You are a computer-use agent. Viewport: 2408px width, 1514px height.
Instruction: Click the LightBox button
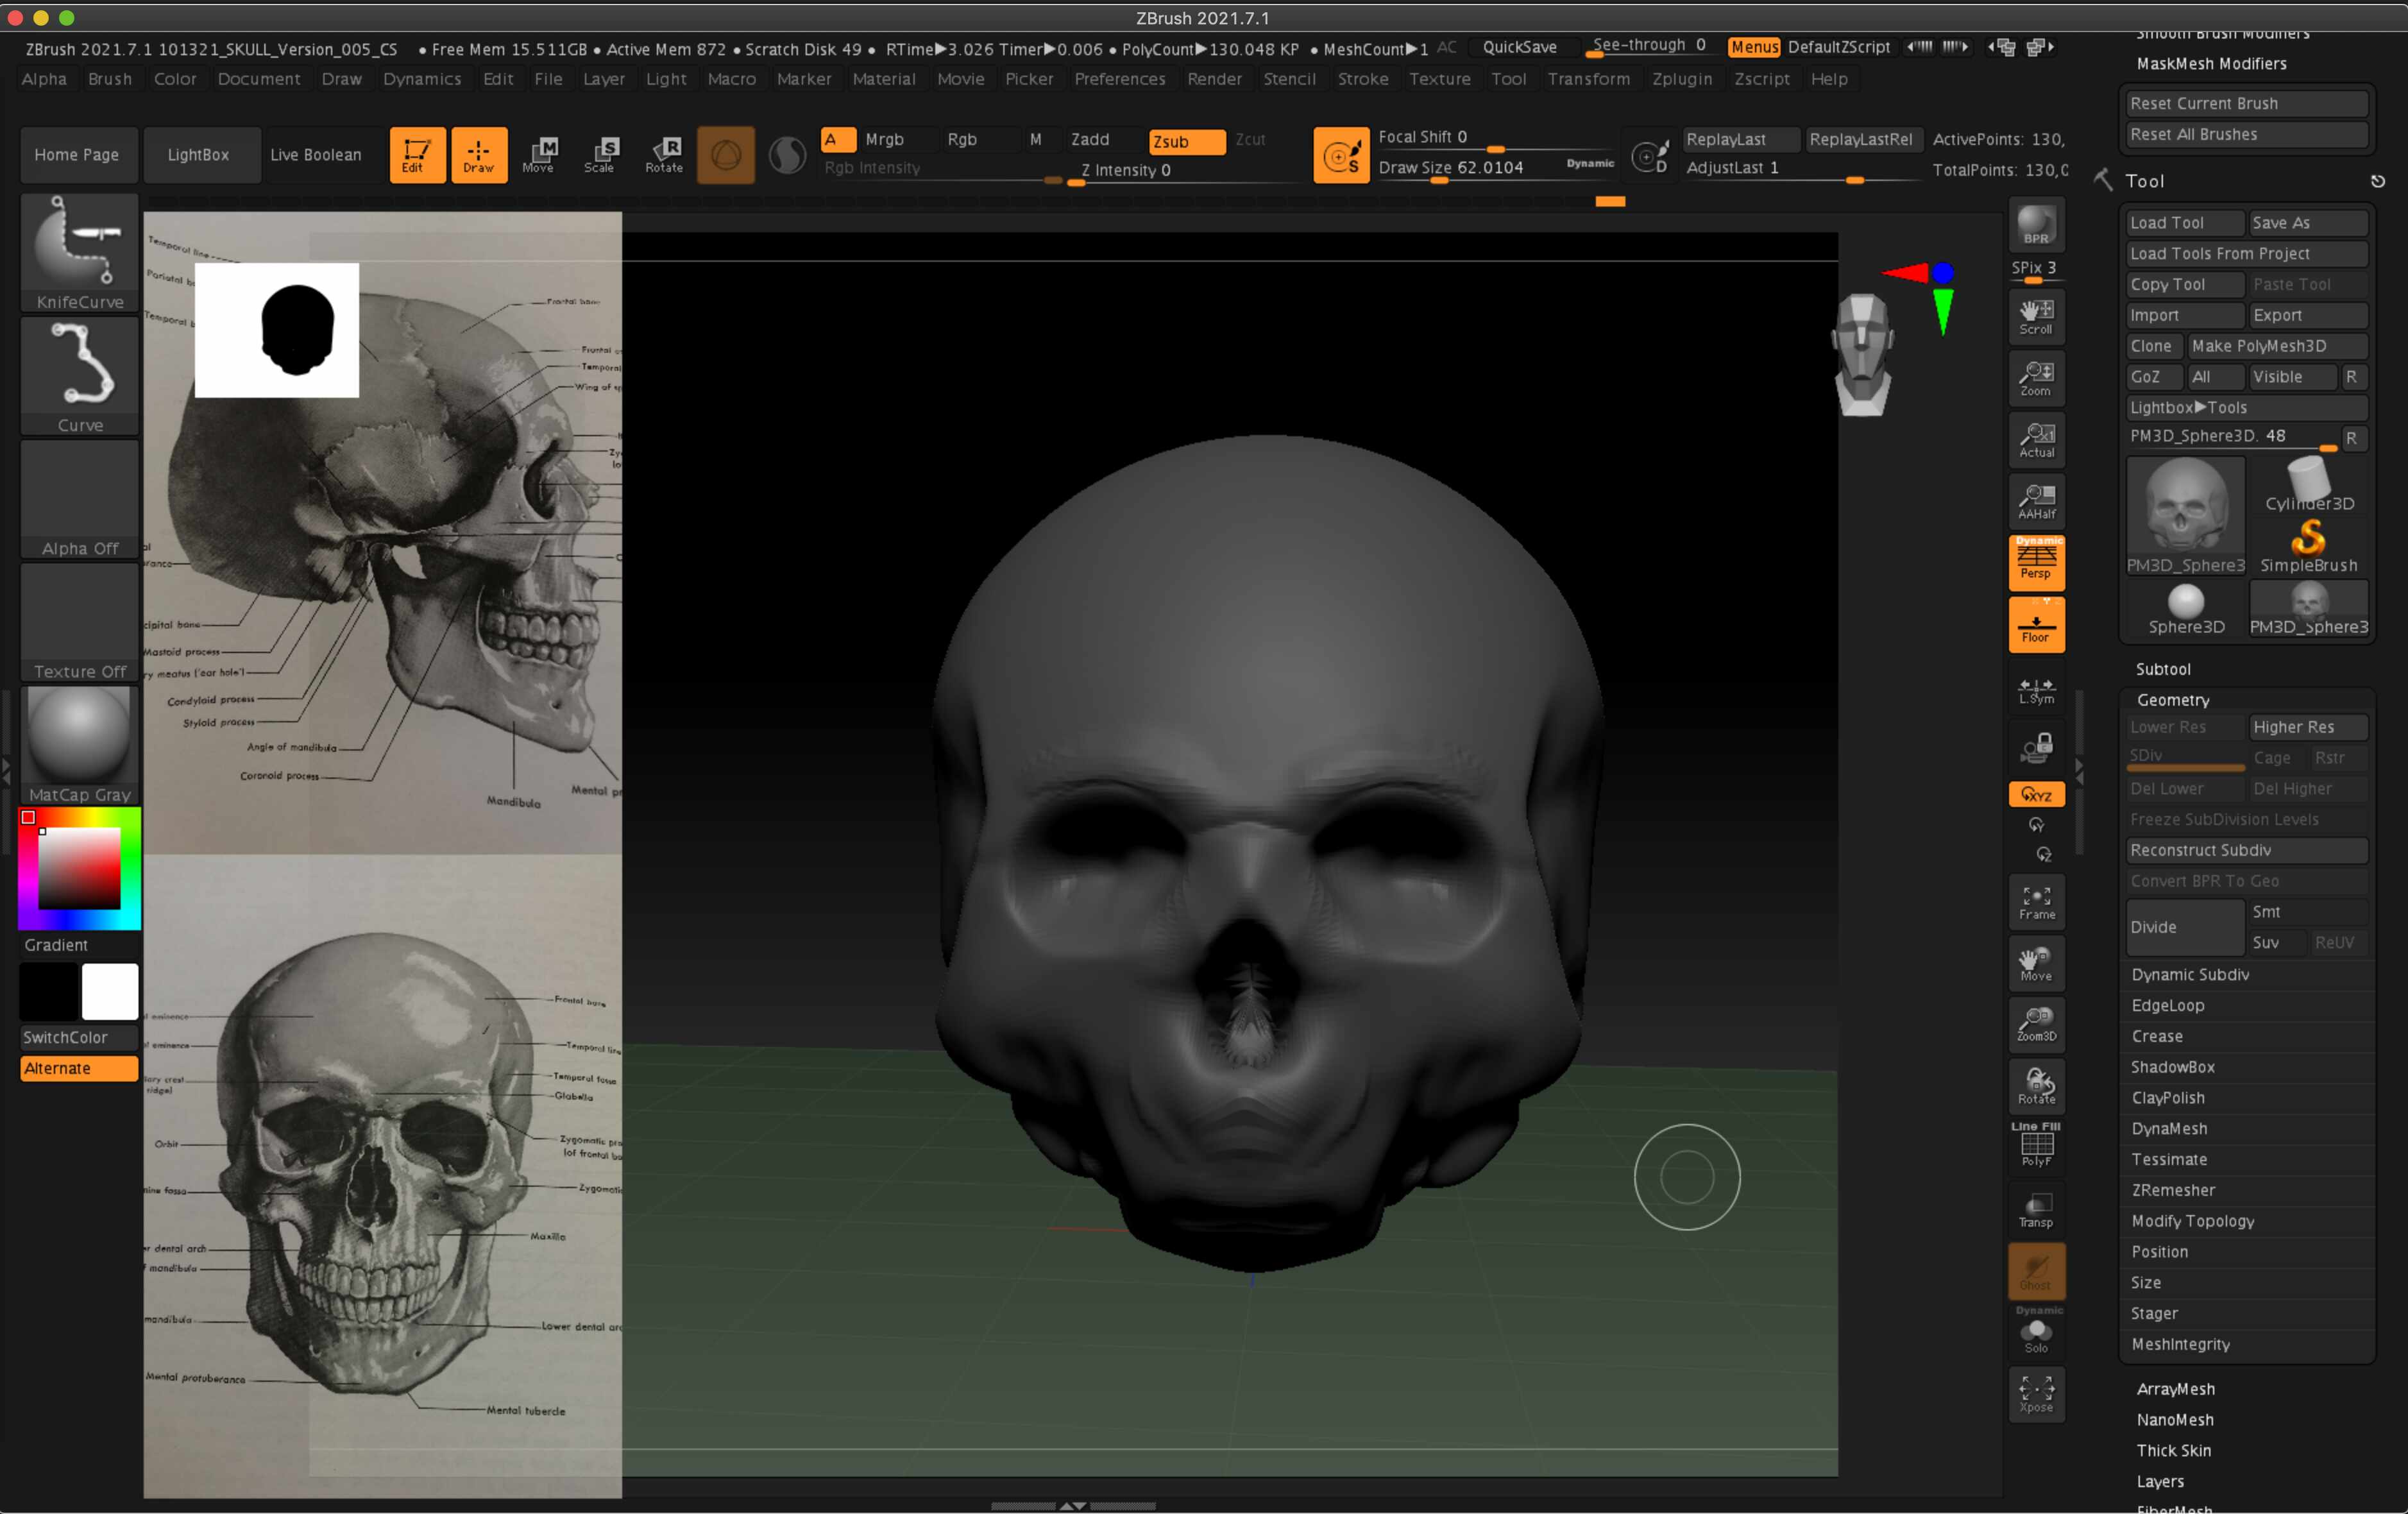click(x=198, y=155)
